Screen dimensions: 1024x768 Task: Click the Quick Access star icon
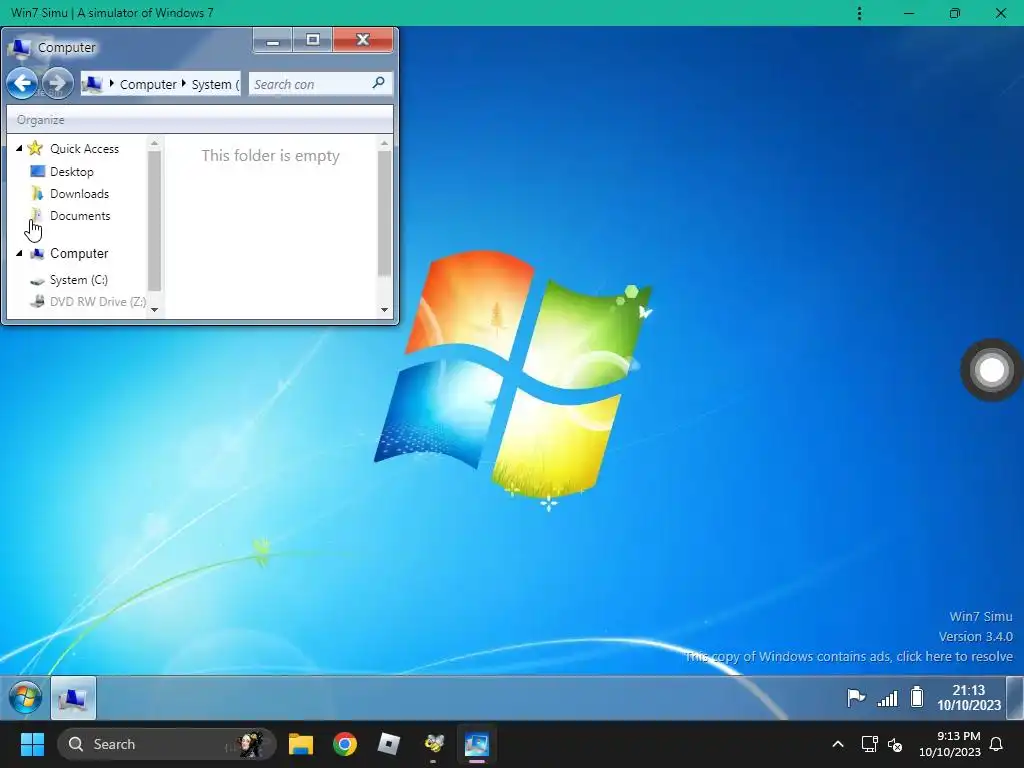tap(35, 148)
